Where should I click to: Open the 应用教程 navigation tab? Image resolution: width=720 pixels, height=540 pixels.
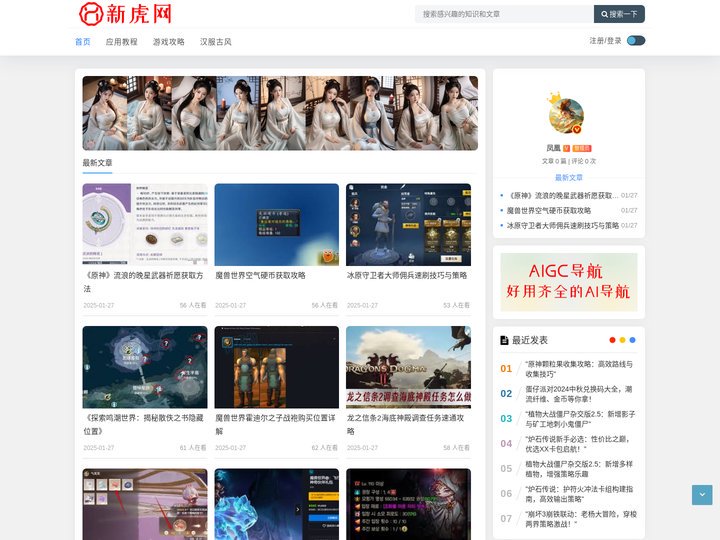coord(121,42)
